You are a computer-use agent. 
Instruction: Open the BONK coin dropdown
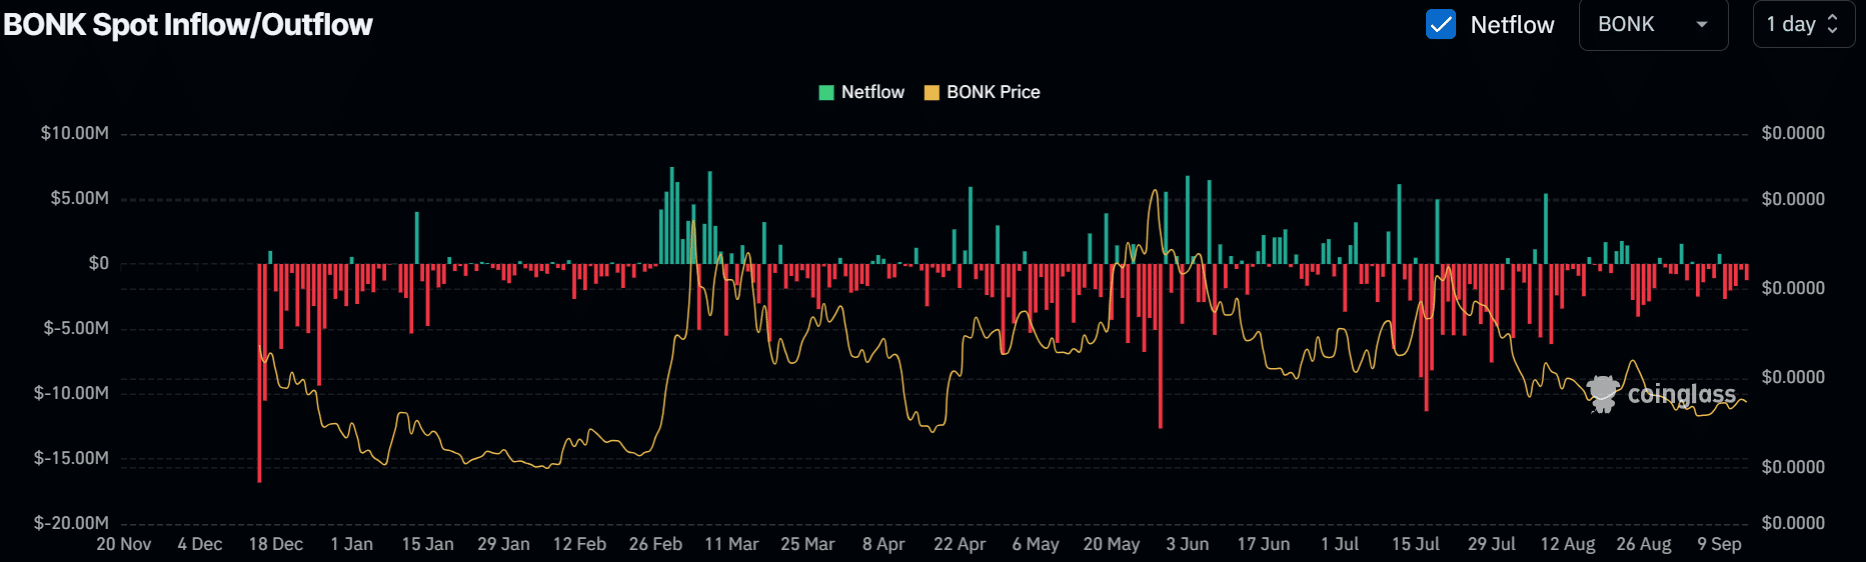click(1653, 25)
